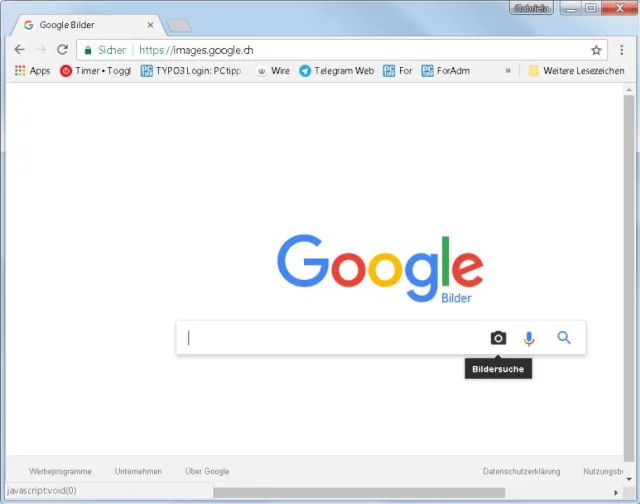Open the Wire bookmark
The height and width of the screenshot is (504, 640).
[x=273, y=71]
